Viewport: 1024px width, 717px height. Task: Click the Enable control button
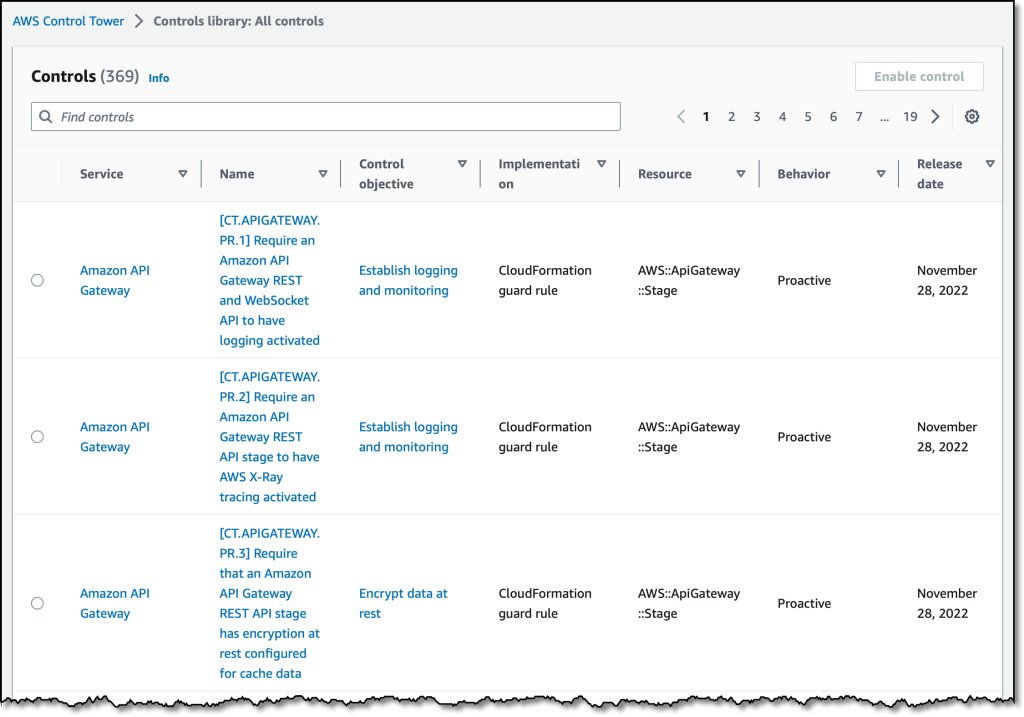point(919,76)
